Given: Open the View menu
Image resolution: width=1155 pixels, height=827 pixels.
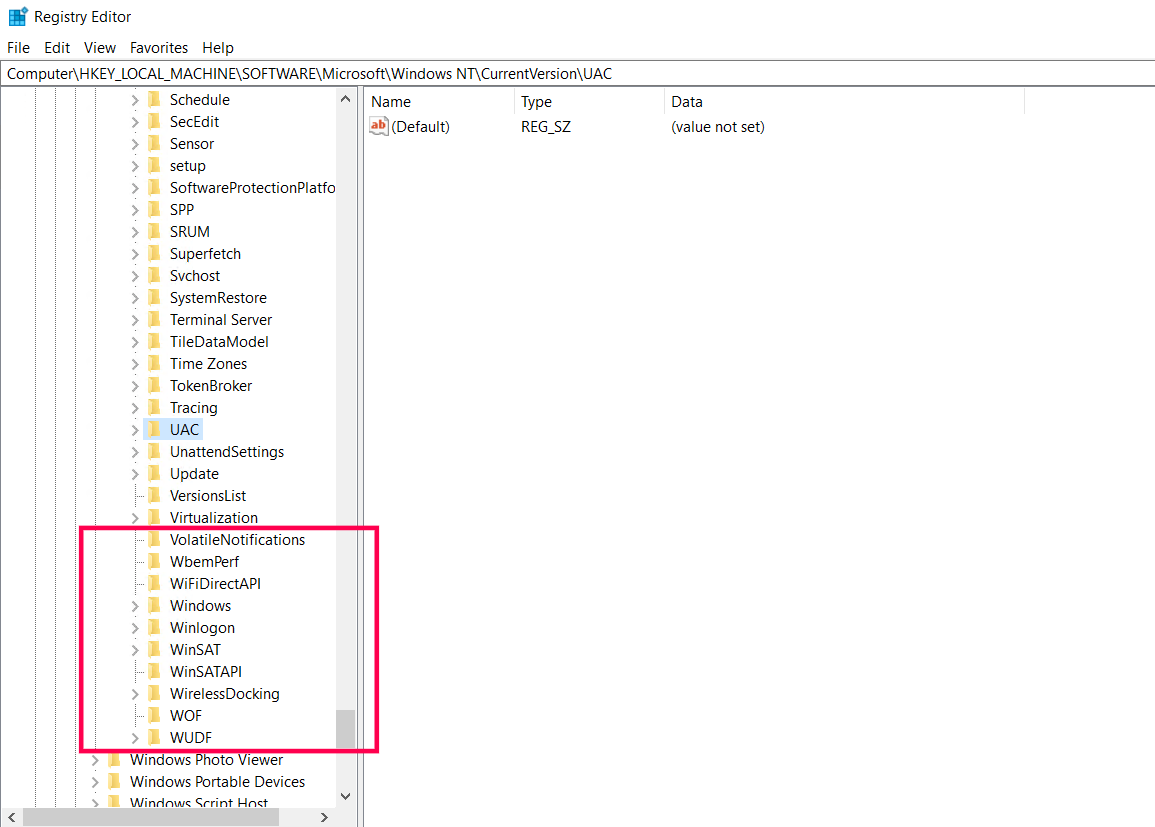Looking at the screenshot, I should 99,48.
